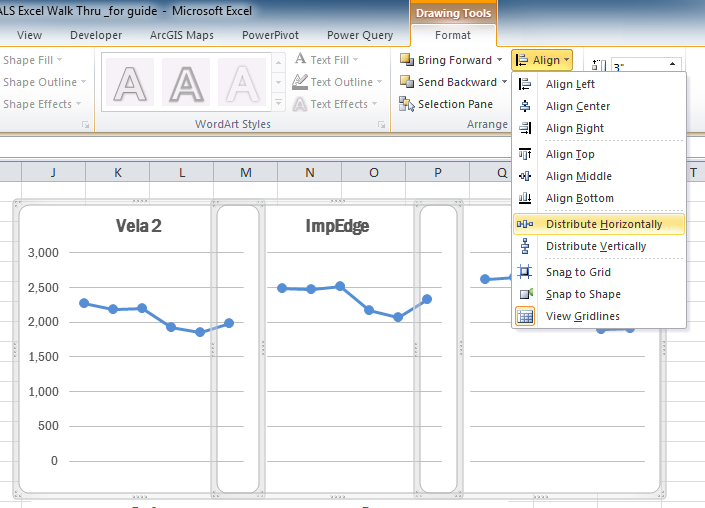Screen dimensions: 705x508
Task: Switch to the Developer tab
Action: click(x=96, y=35)
